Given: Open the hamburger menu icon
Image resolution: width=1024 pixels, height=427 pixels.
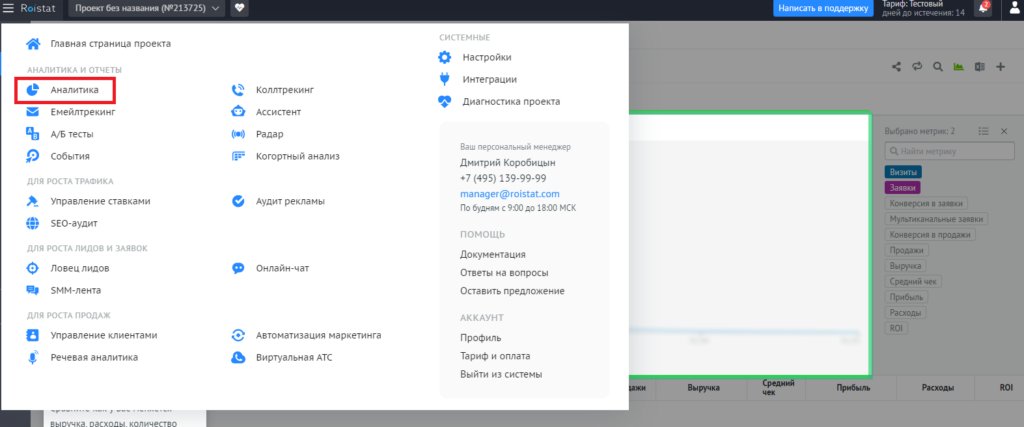Looking at the screenshot, I should [x=8, y=8].
